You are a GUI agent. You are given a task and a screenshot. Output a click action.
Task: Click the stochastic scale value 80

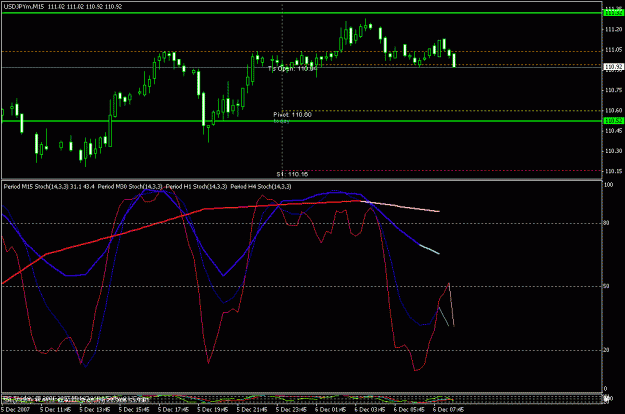tap(607, 223)
